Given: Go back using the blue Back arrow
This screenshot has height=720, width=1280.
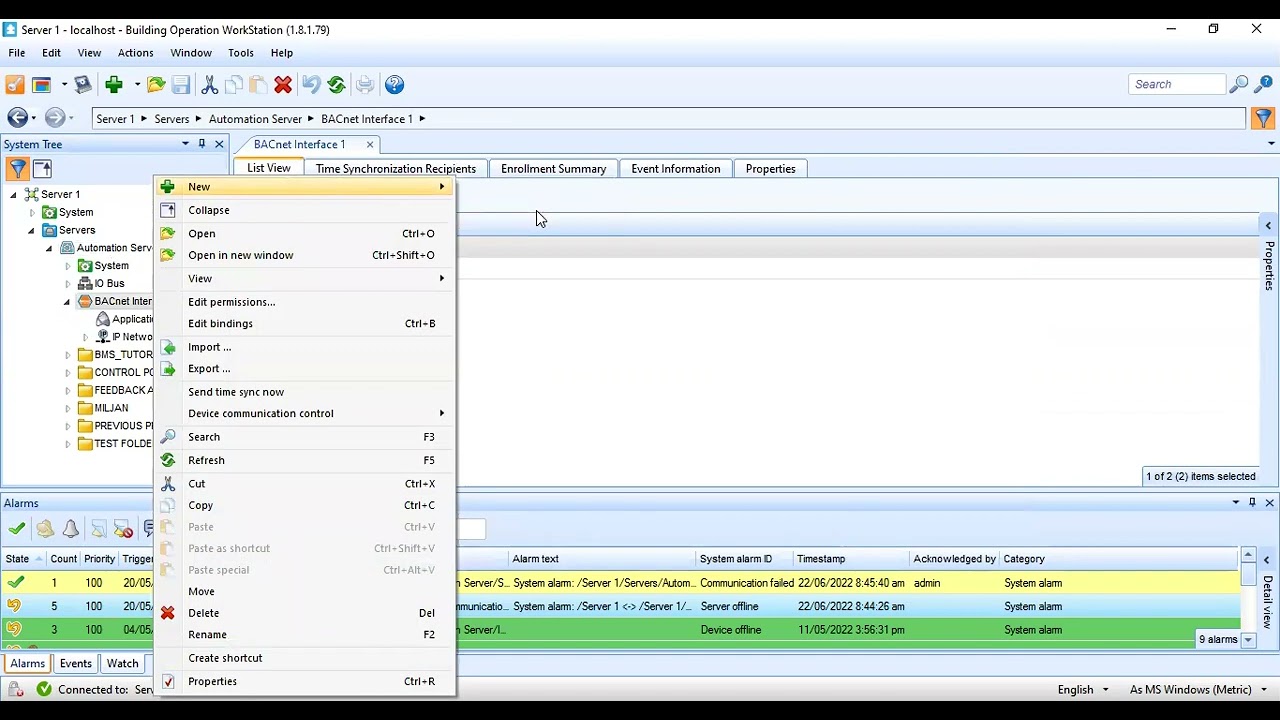Looking at the screenshot, I should pos(17,118).
